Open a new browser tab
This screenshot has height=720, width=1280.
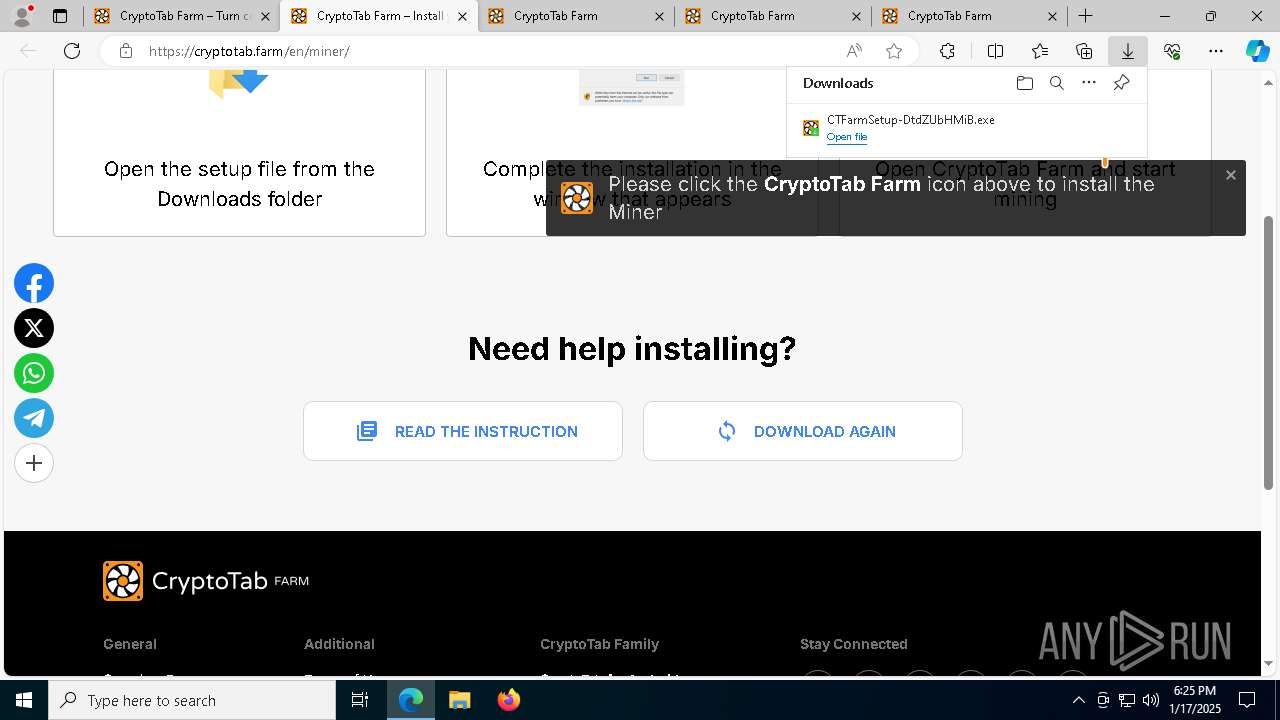1085,16
